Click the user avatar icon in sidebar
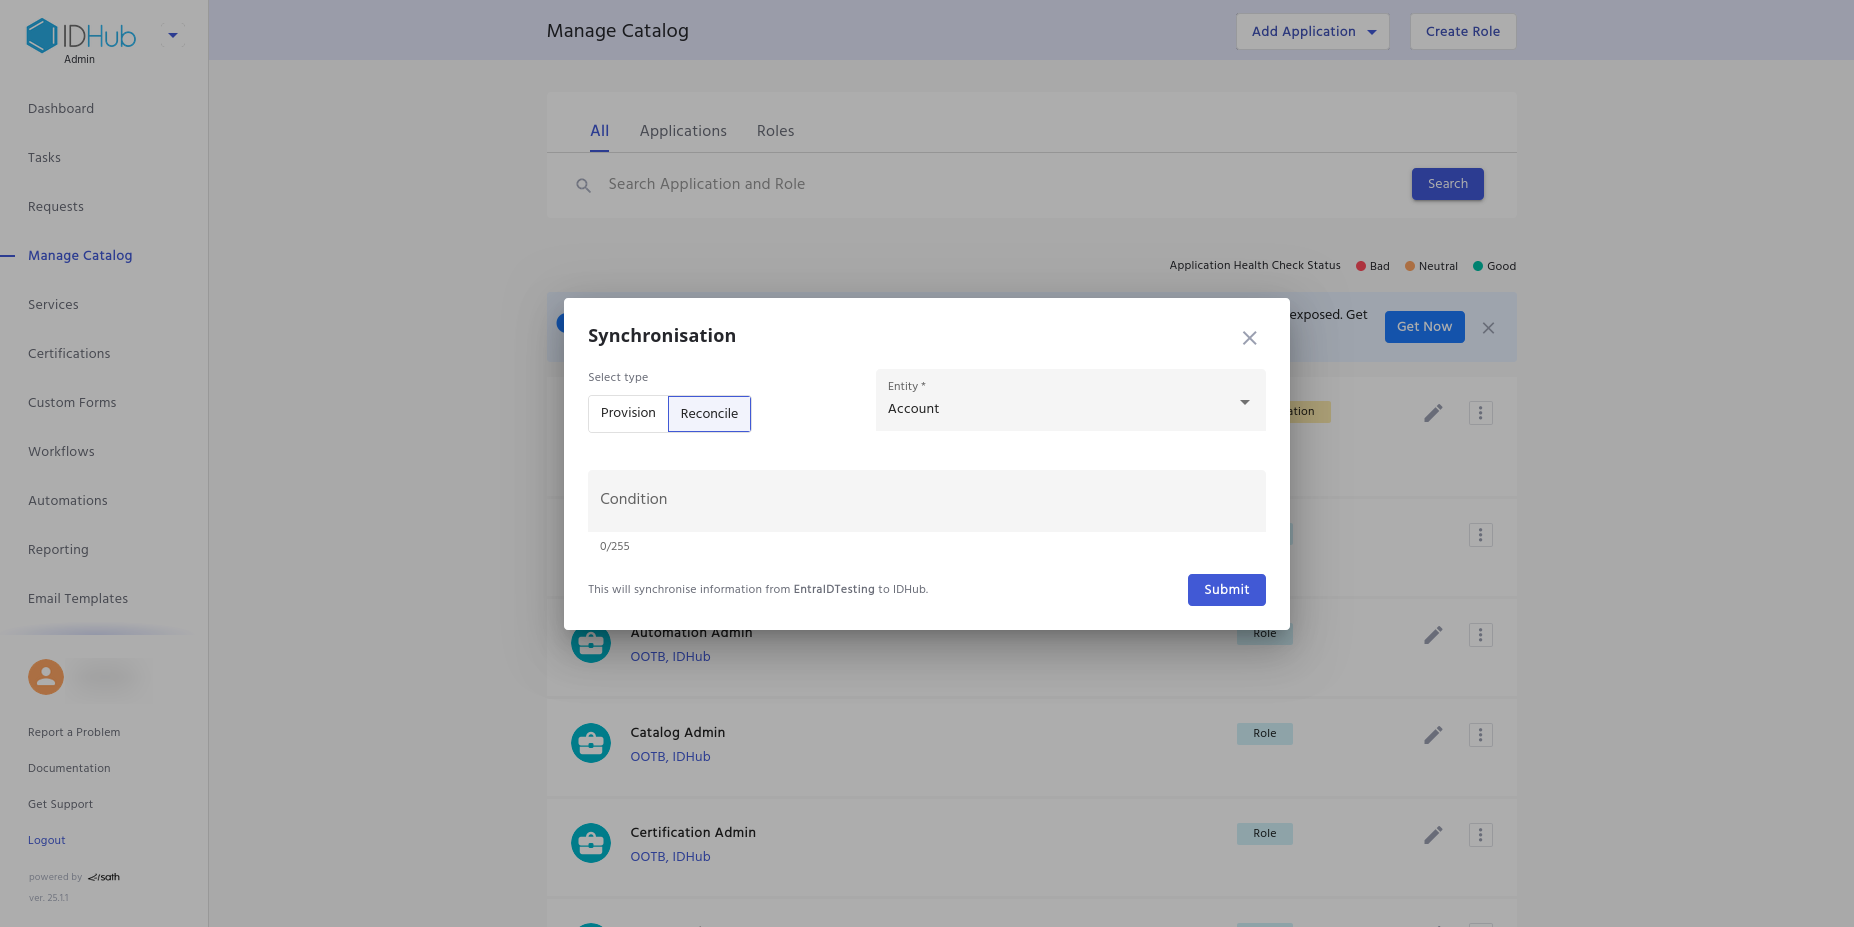The width and height of the screenshot is (1854, 927). coord(46,677)
